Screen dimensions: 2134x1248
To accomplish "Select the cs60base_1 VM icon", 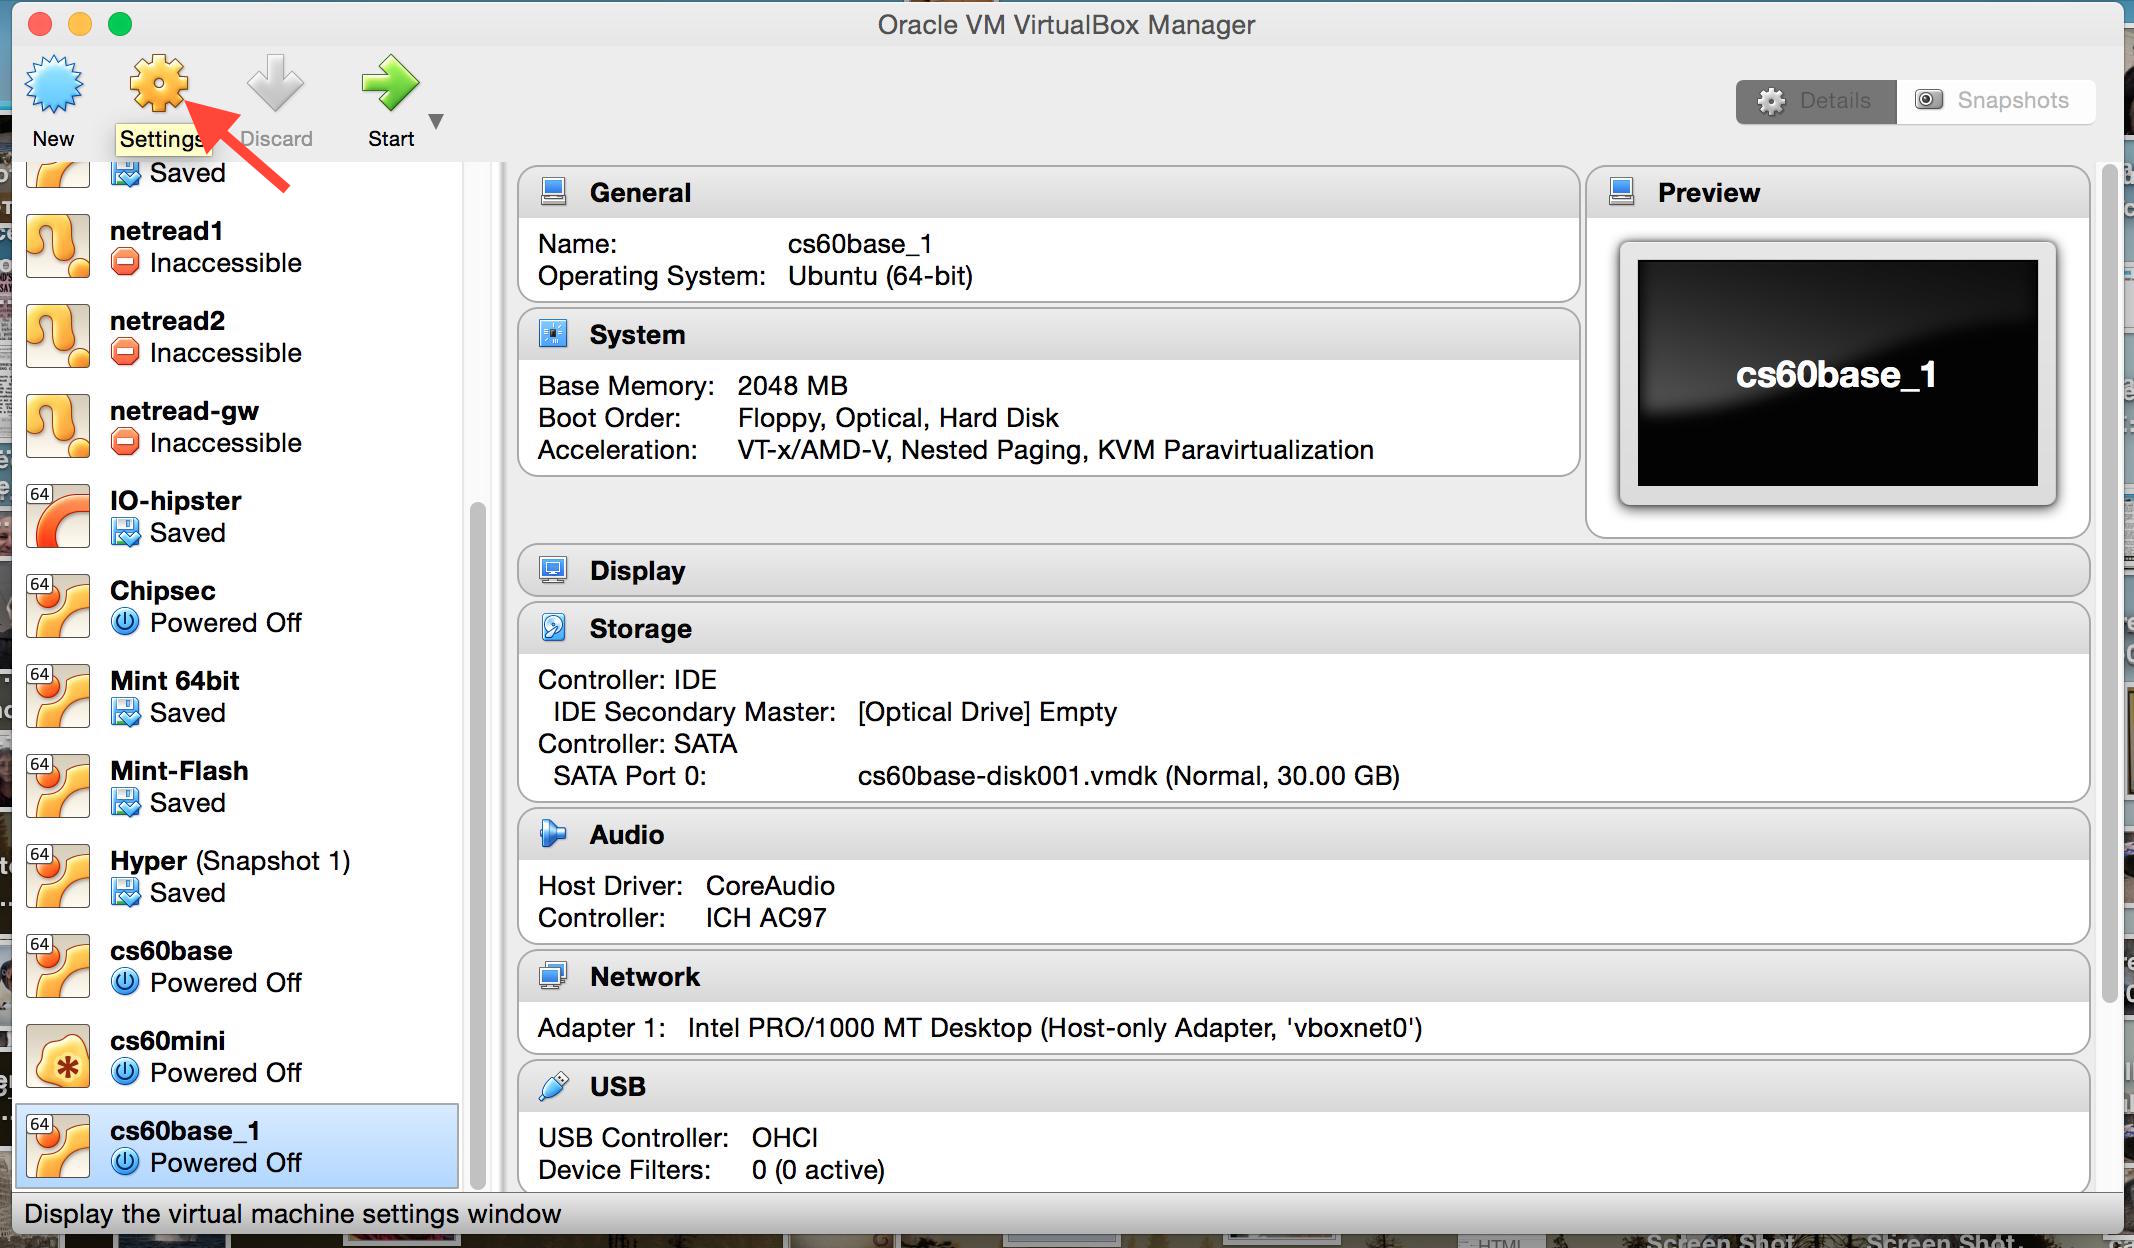I will click(x=57, y=1146).
